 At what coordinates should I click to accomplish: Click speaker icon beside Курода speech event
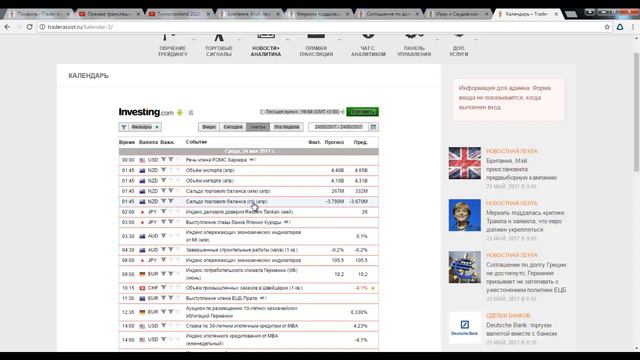click(287, 222)
